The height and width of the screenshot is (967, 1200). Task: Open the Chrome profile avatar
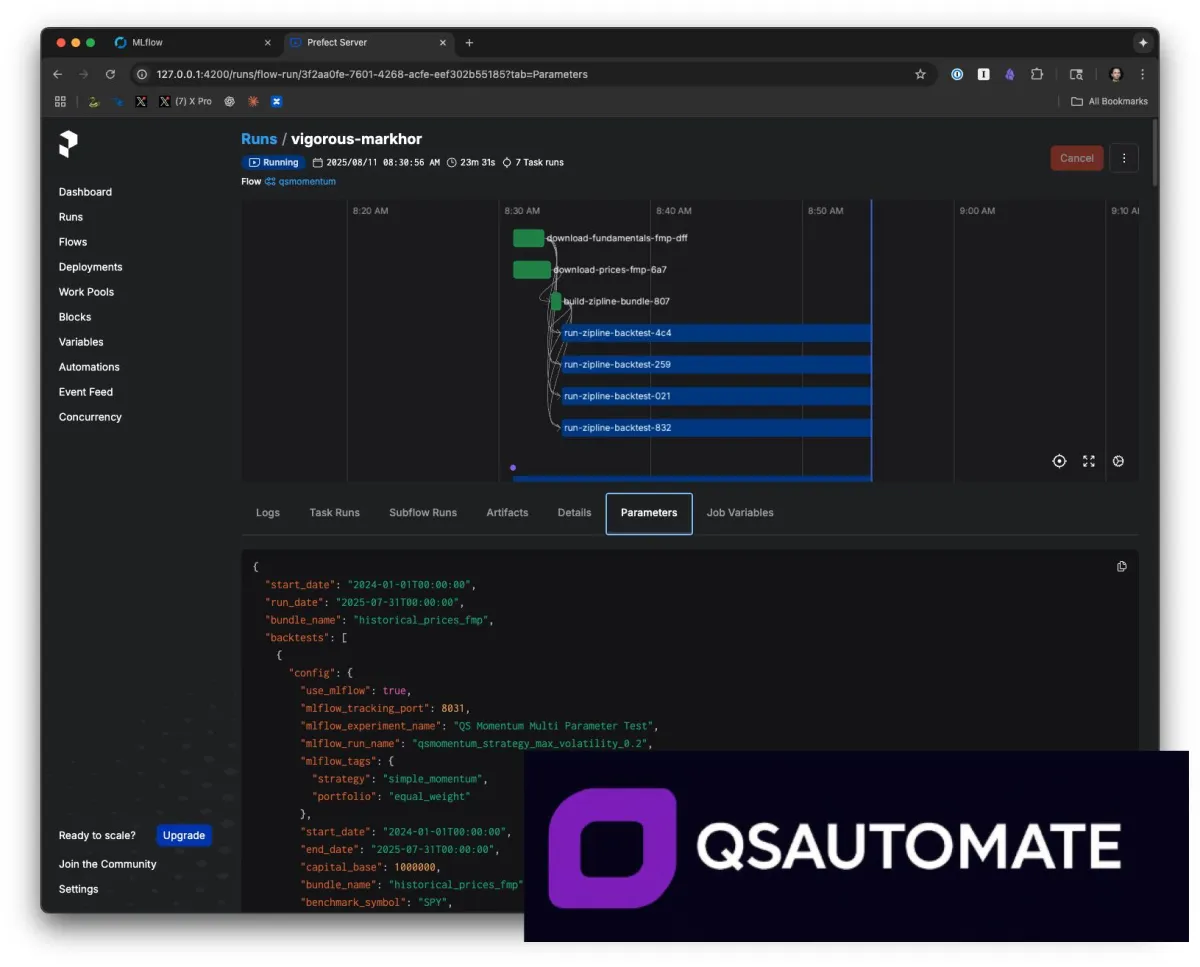click(1116, 74)
